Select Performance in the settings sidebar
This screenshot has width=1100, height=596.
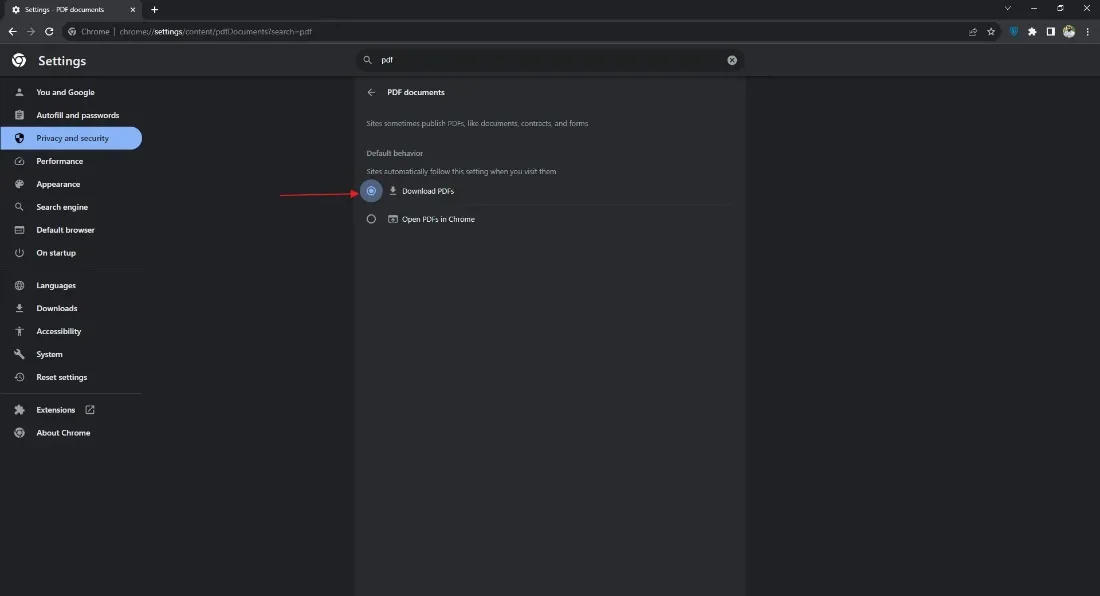pyautogui.click(x=58, y=161)
